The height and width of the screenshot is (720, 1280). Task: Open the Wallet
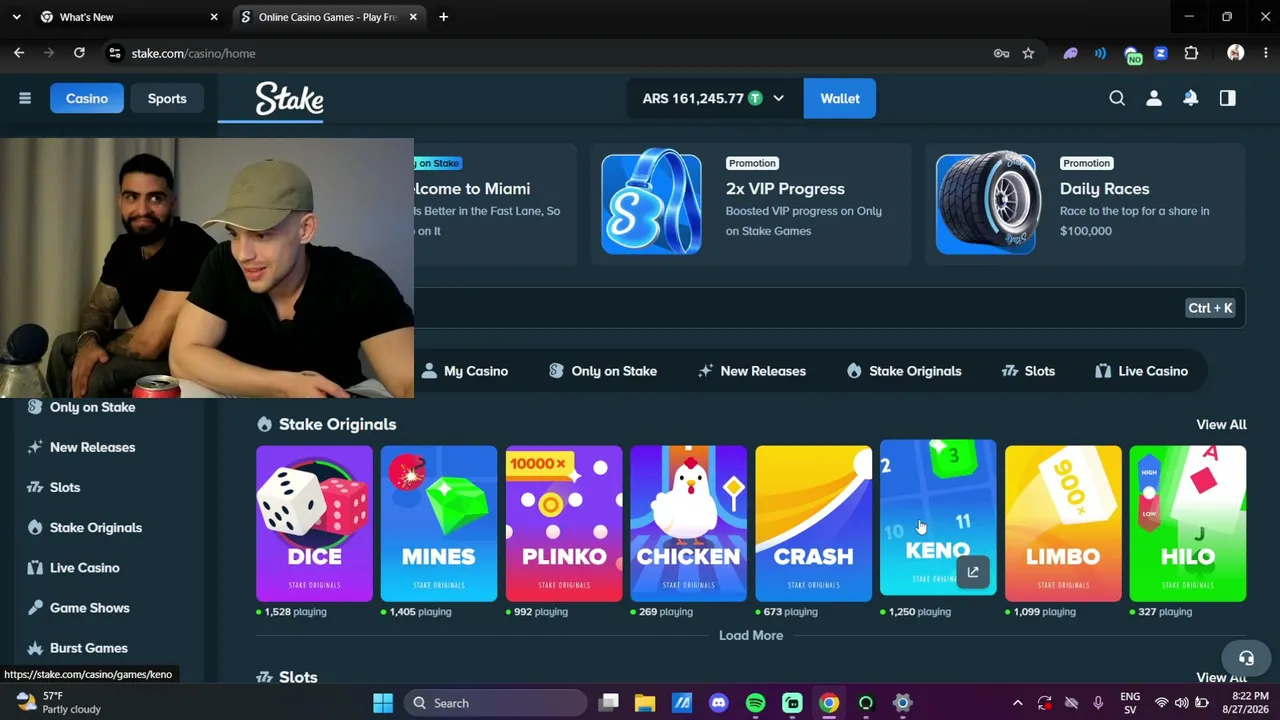[840, 98]
